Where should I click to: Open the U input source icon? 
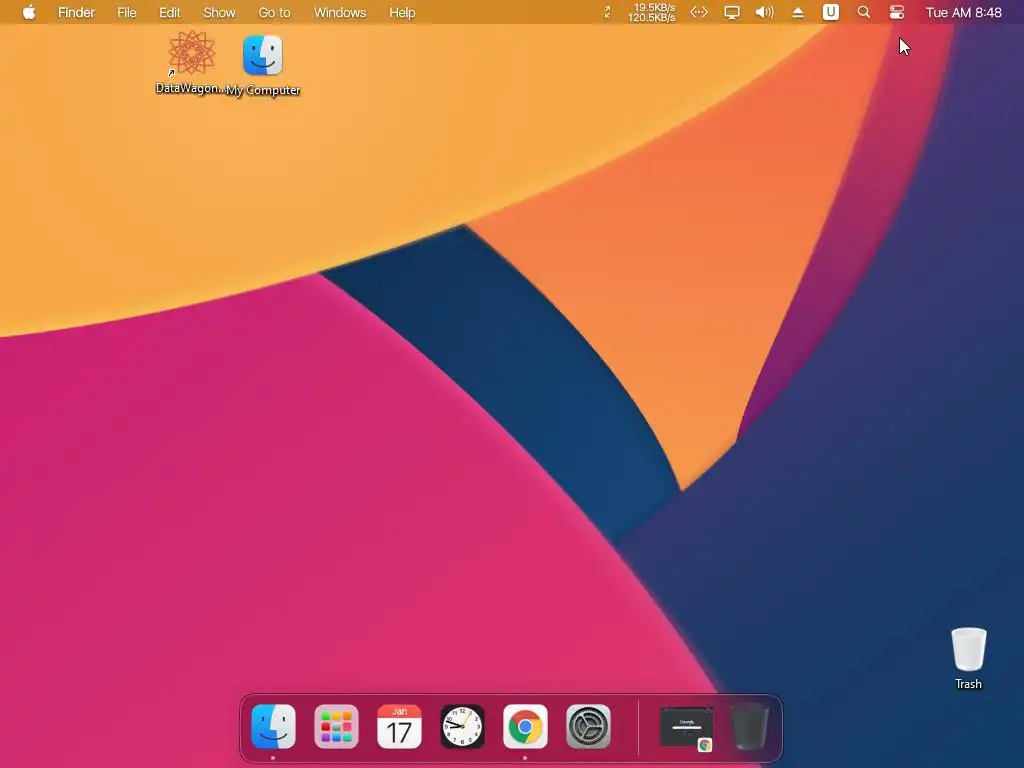click(x=831, y=12)
